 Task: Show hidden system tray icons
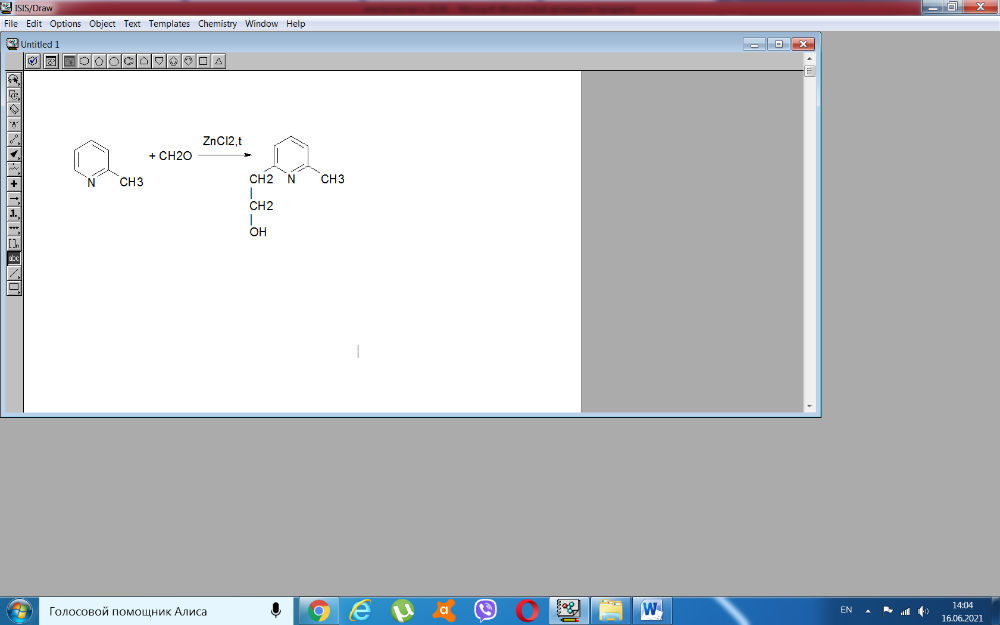click(x=867, y=610)
